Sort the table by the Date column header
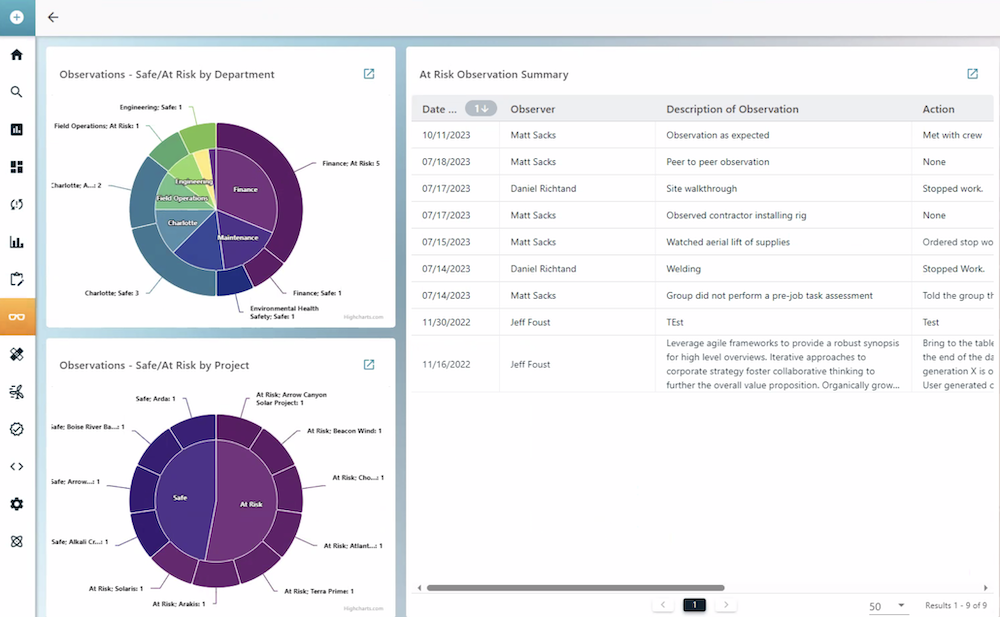This screenshot has height=617, width=1000. [x=439, y=109]
